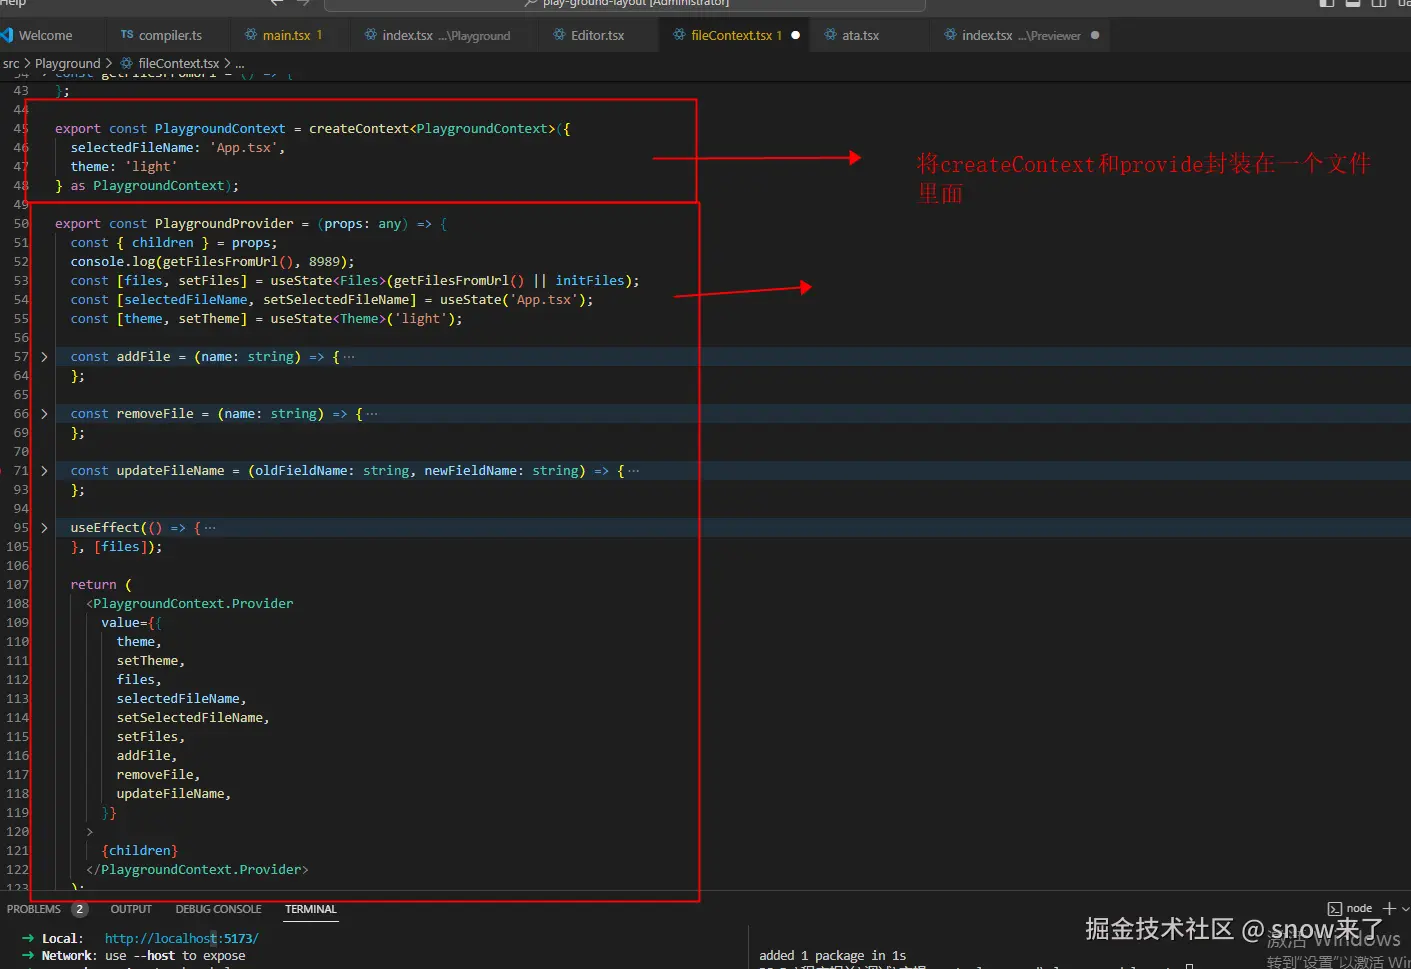Open the compiler.ts editor tab

click(169, 35)
